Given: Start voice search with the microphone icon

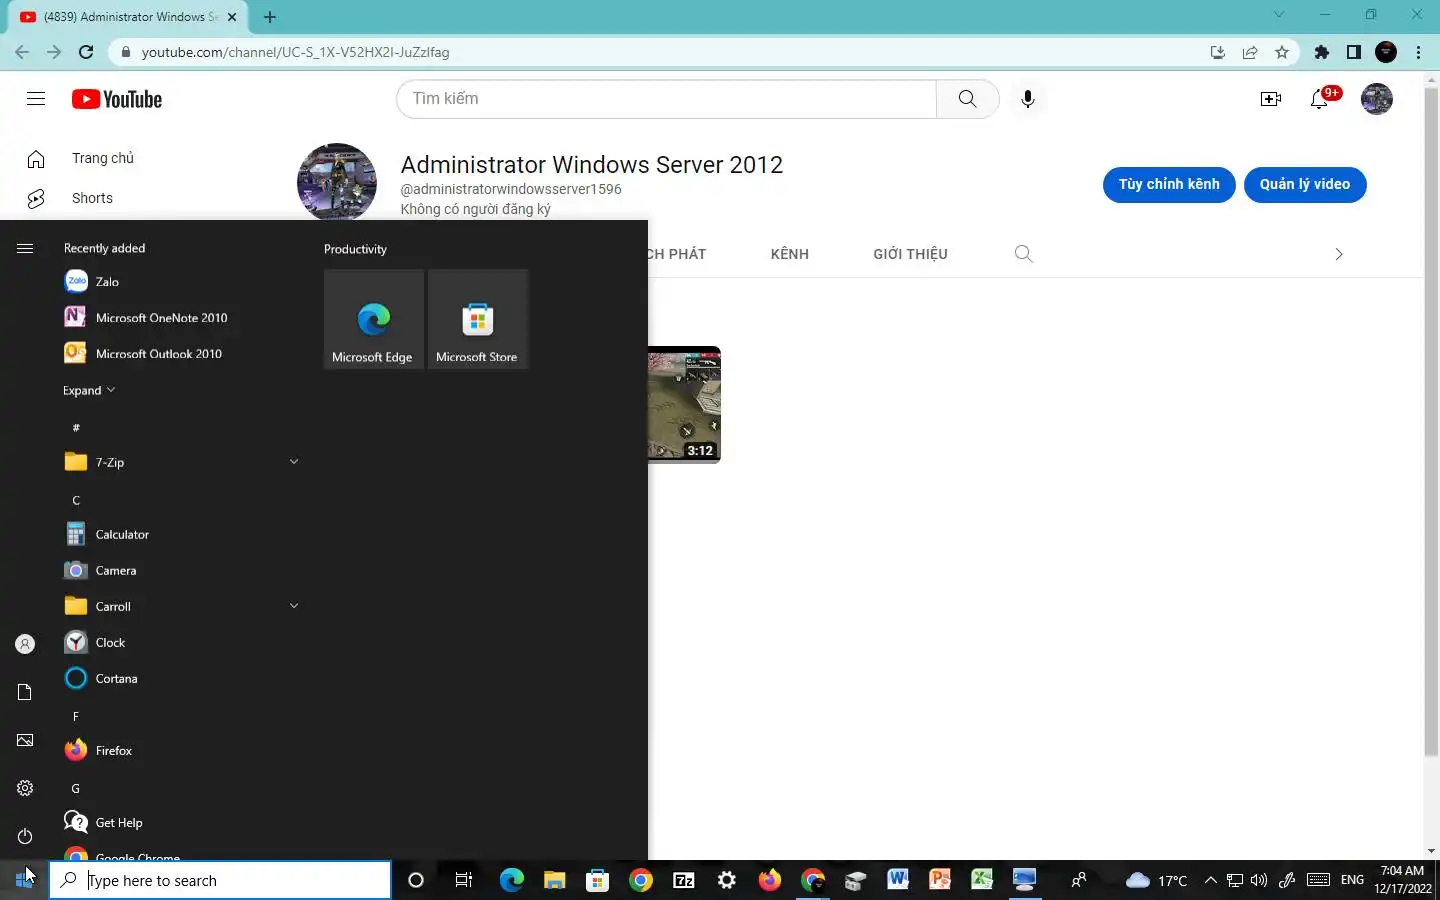Looking at the screenshot, I should coord(1027,98).
